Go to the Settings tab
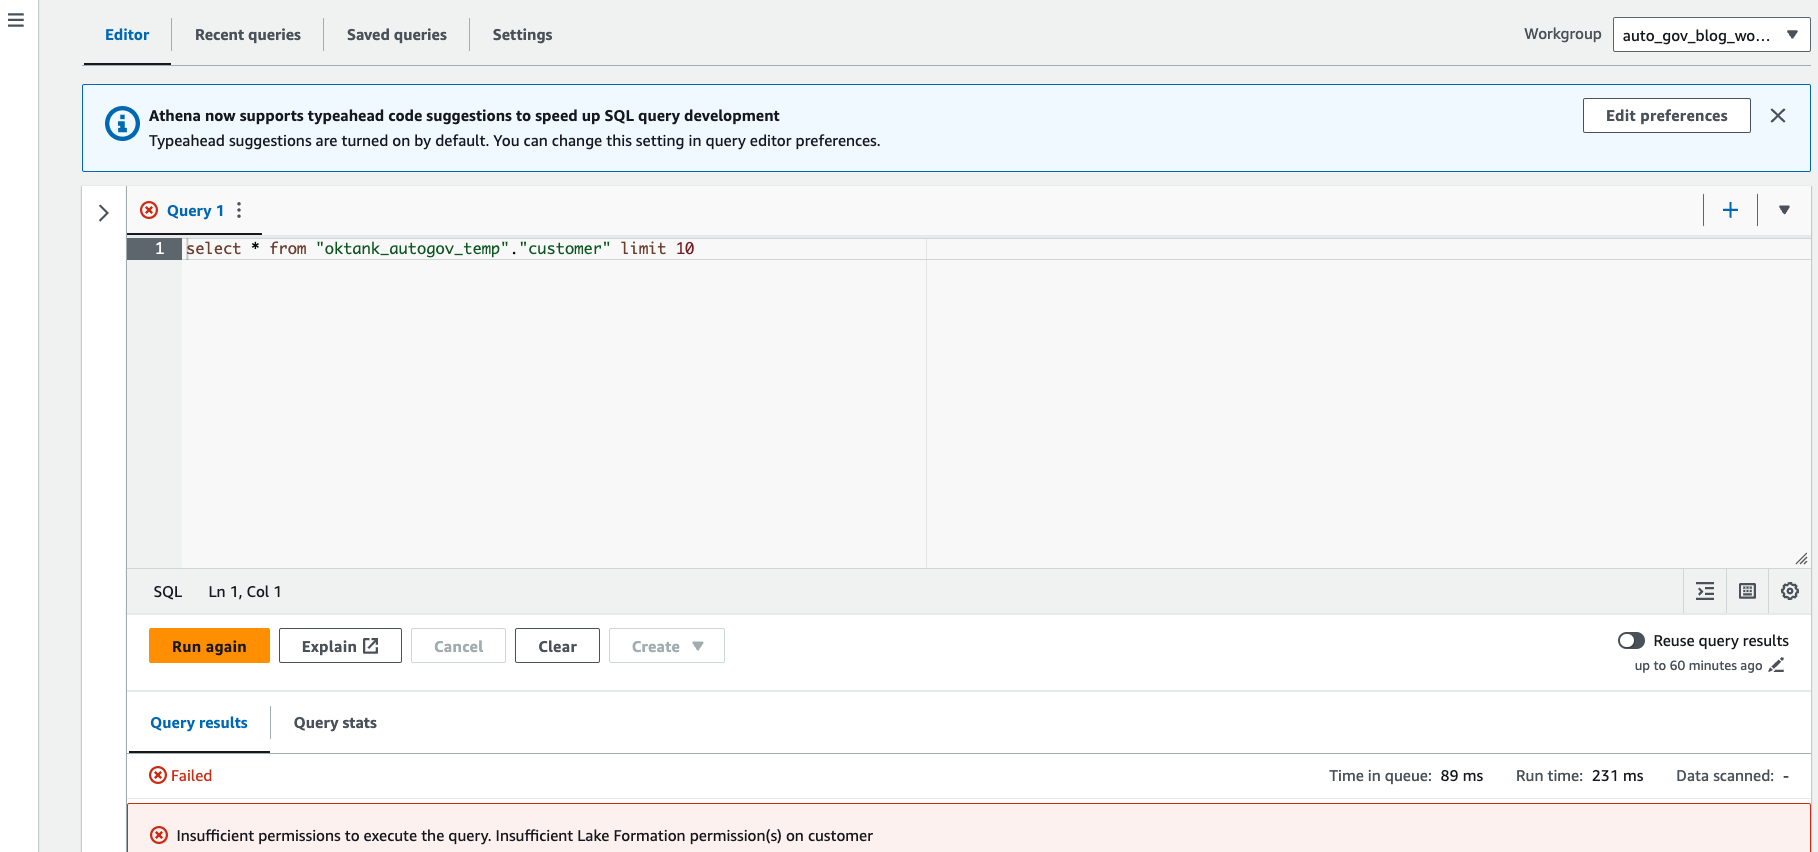The width and height of the screenshot is (1818, 852). 522,34
